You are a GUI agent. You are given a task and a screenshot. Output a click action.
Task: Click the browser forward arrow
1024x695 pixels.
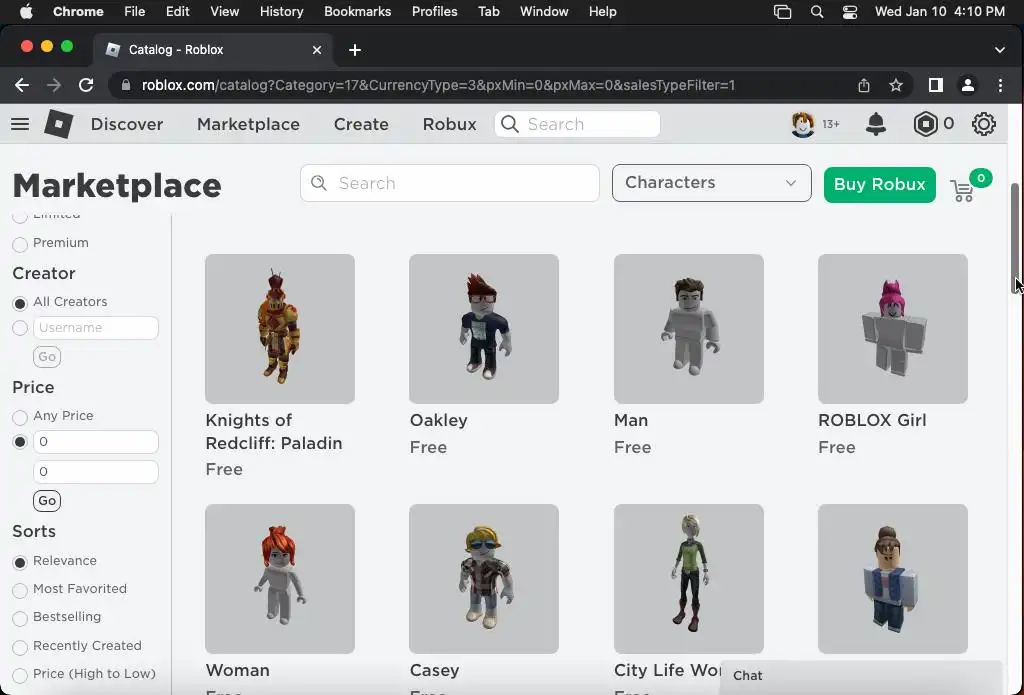pos(54,86)
